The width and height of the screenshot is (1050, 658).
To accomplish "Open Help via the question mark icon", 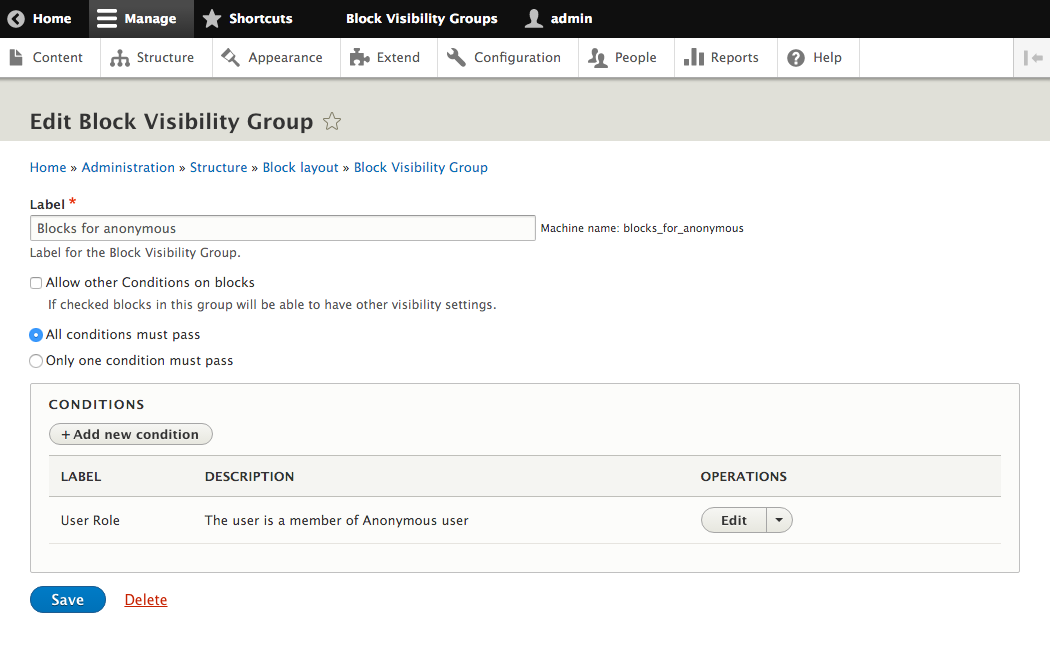I will coord(794,58).
